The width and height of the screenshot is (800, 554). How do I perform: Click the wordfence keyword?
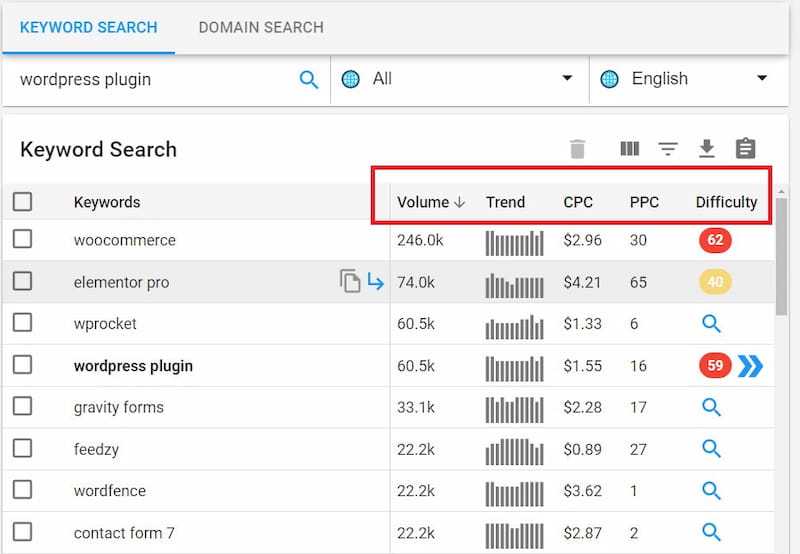tap(110, 491)
